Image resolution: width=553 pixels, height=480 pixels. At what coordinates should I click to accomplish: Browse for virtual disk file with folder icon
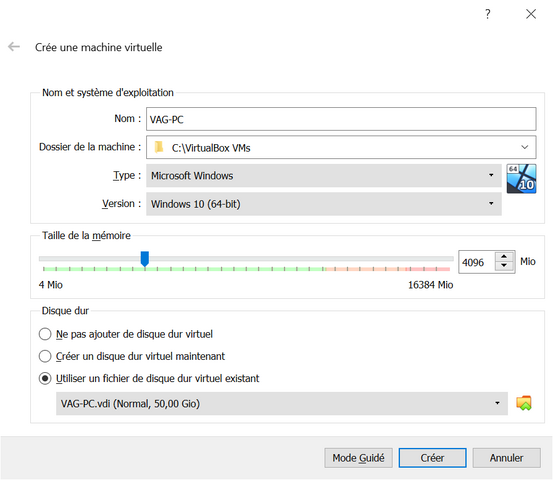tap(524, 403)
